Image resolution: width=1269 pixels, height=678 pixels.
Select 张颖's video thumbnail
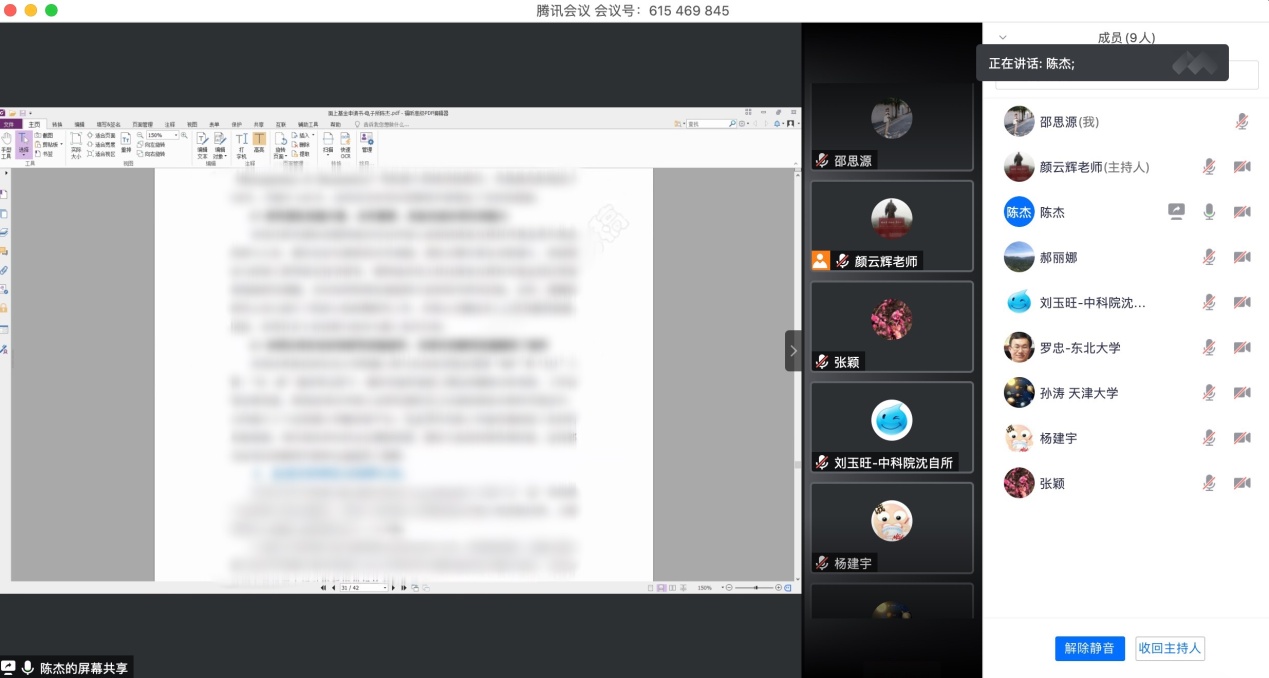pos(891,326)
